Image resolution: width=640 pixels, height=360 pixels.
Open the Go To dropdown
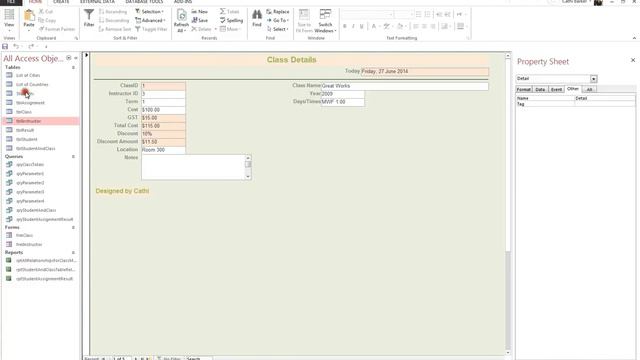(x=278, y=20)
